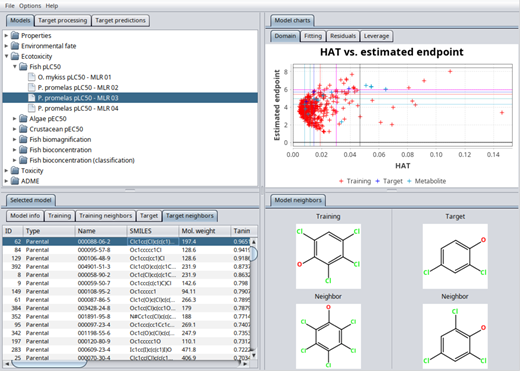Click the horizontal scrollbar thumb of neighbors table
The width and height of the screenshot is (520, 371).
coord(49,364)
